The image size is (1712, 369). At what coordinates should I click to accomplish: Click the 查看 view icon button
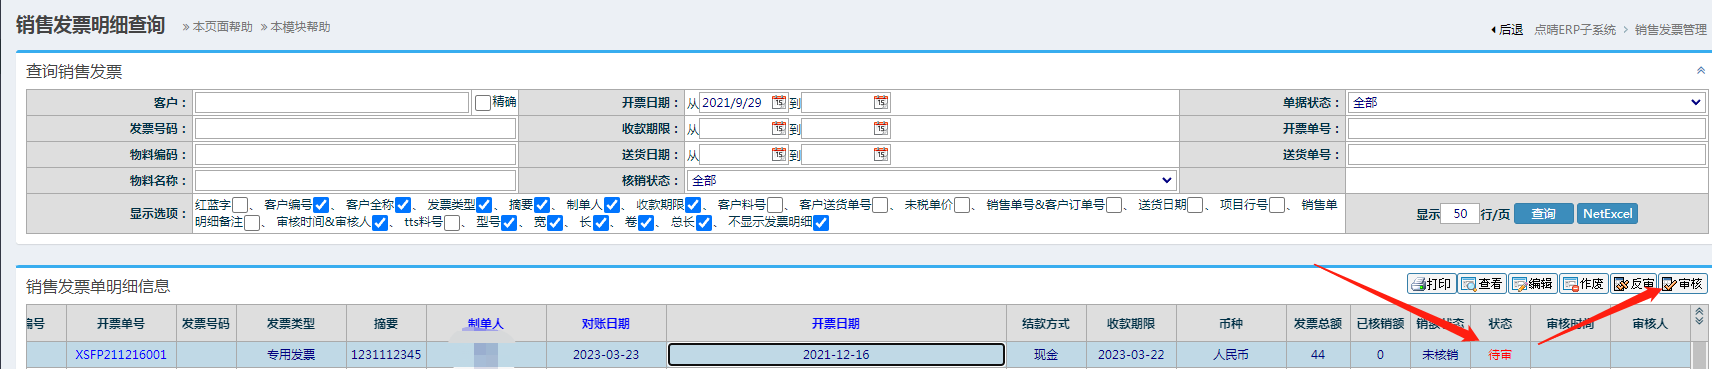click(x=1482, y=284)
